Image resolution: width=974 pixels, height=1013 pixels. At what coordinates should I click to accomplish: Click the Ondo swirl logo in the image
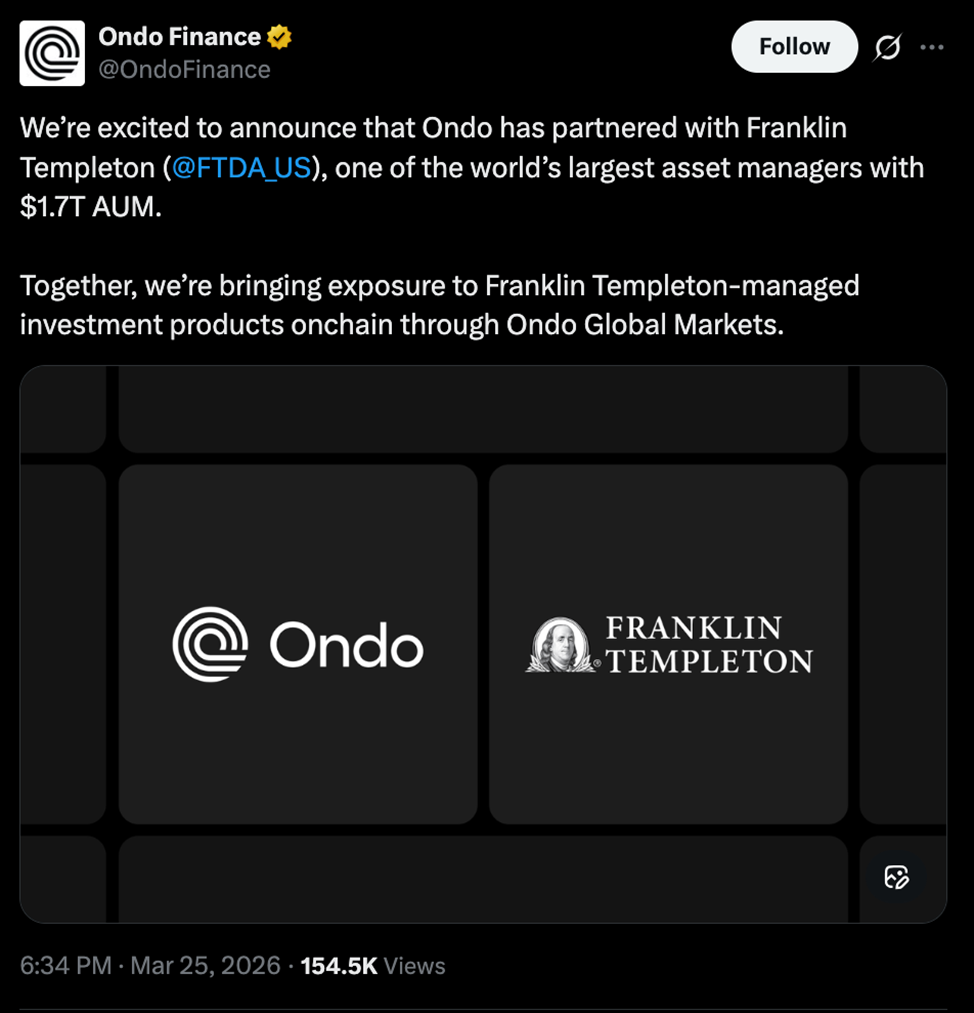[x=210, y=645]
